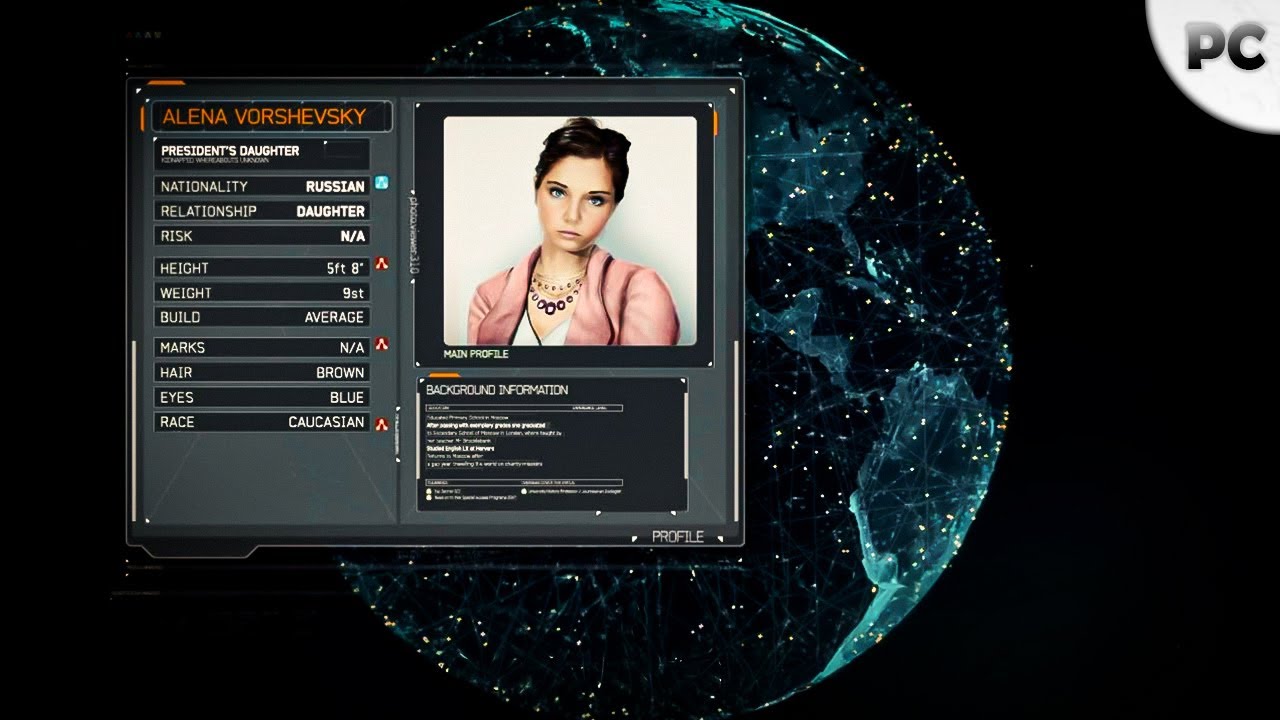Click the President's Daughter title box
Screen dimensions: 1280x720
[262, 154]
